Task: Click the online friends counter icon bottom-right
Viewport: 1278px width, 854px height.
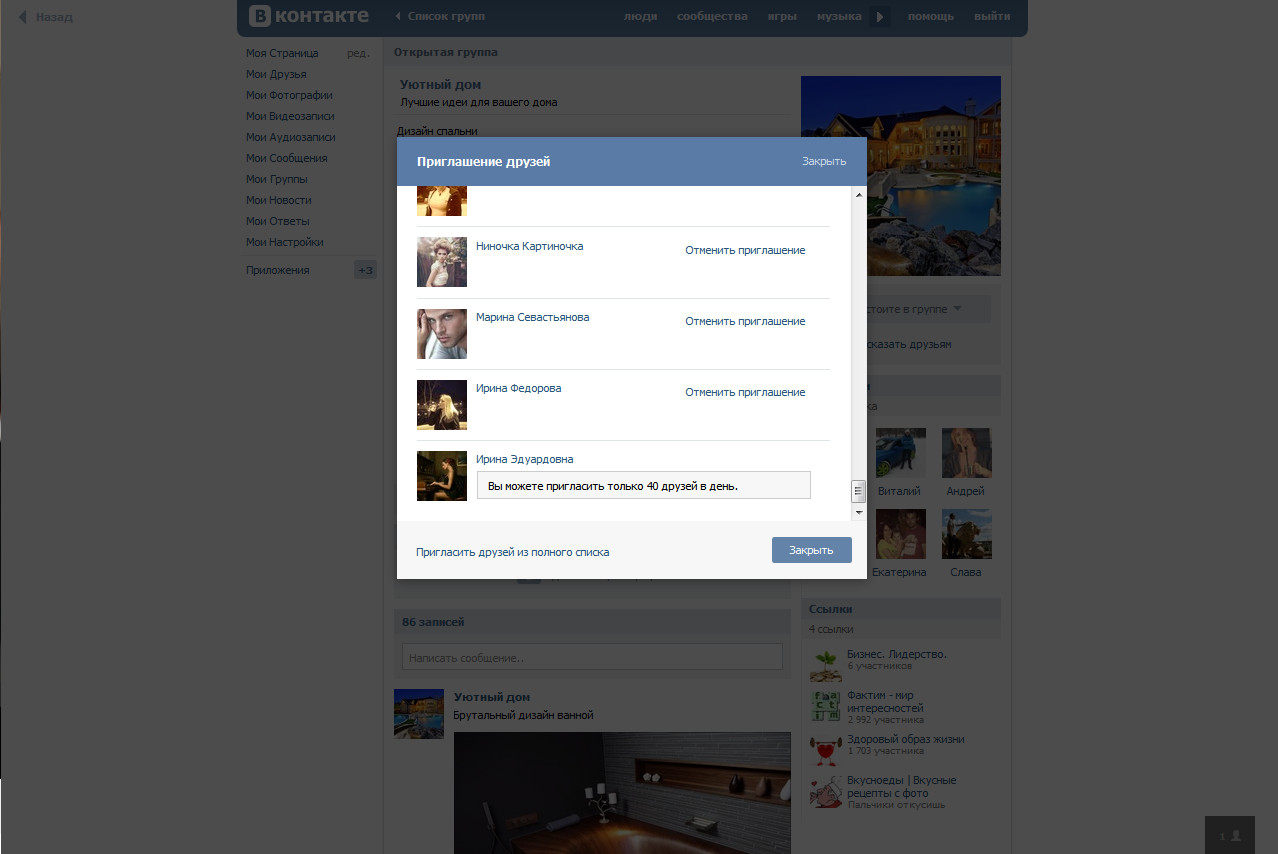Action: (1230, 834)
